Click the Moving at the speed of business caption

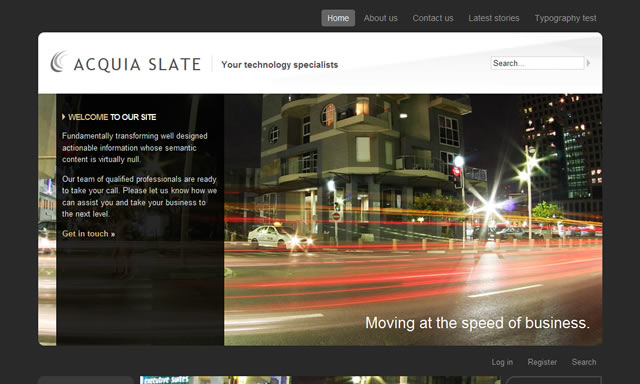[478, 323]
